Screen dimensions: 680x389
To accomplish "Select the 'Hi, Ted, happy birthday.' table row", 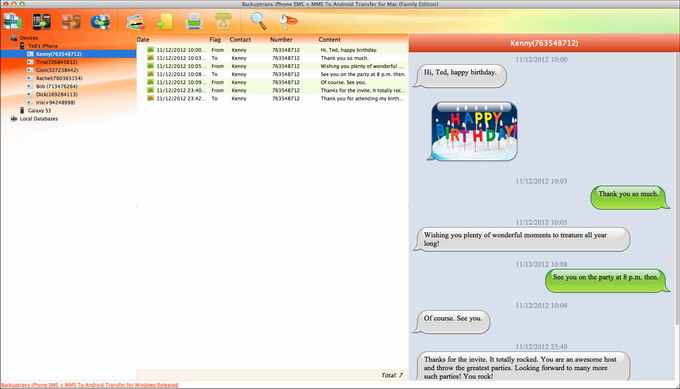I will pos(272,50).
